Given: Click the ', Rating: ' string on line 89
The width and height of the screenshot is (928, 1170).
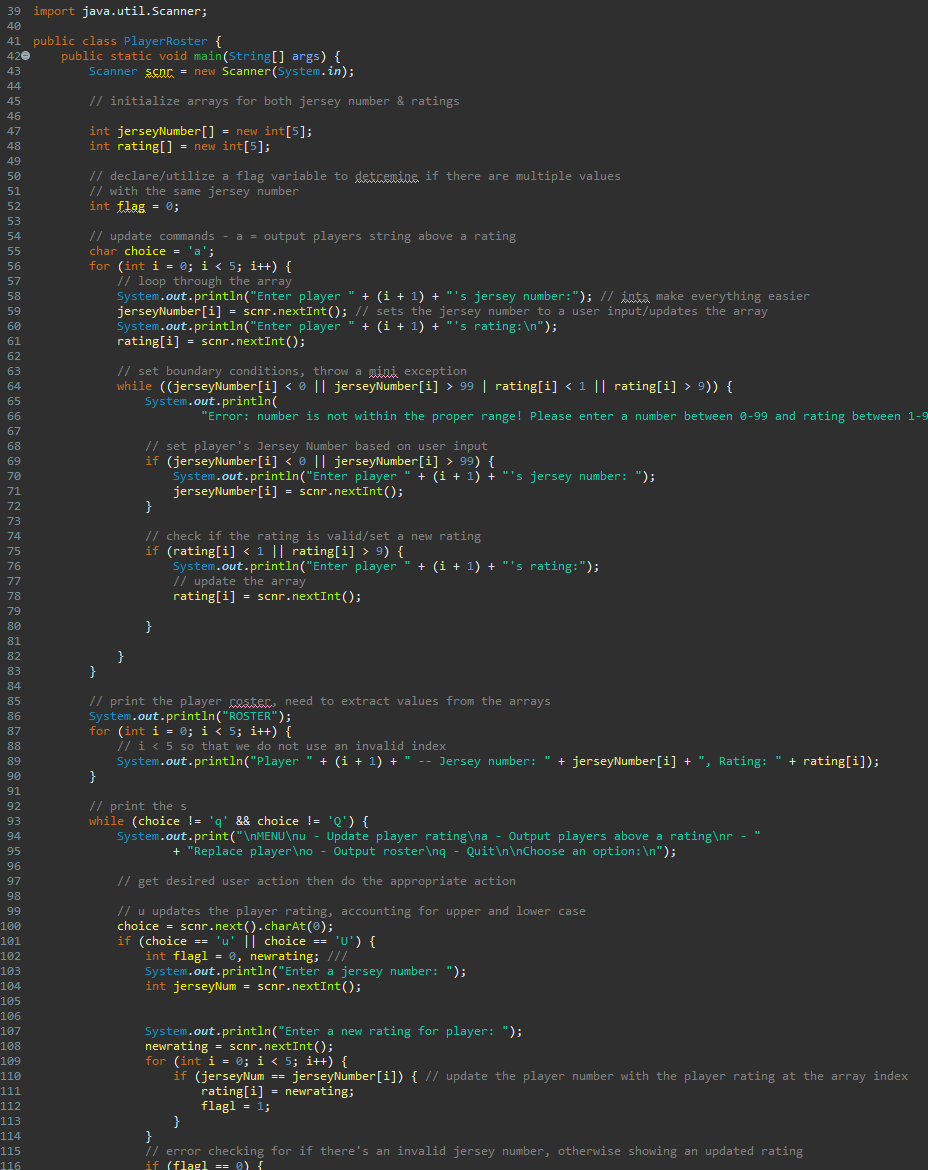Looking at the screenshot, I should [740, 762].
